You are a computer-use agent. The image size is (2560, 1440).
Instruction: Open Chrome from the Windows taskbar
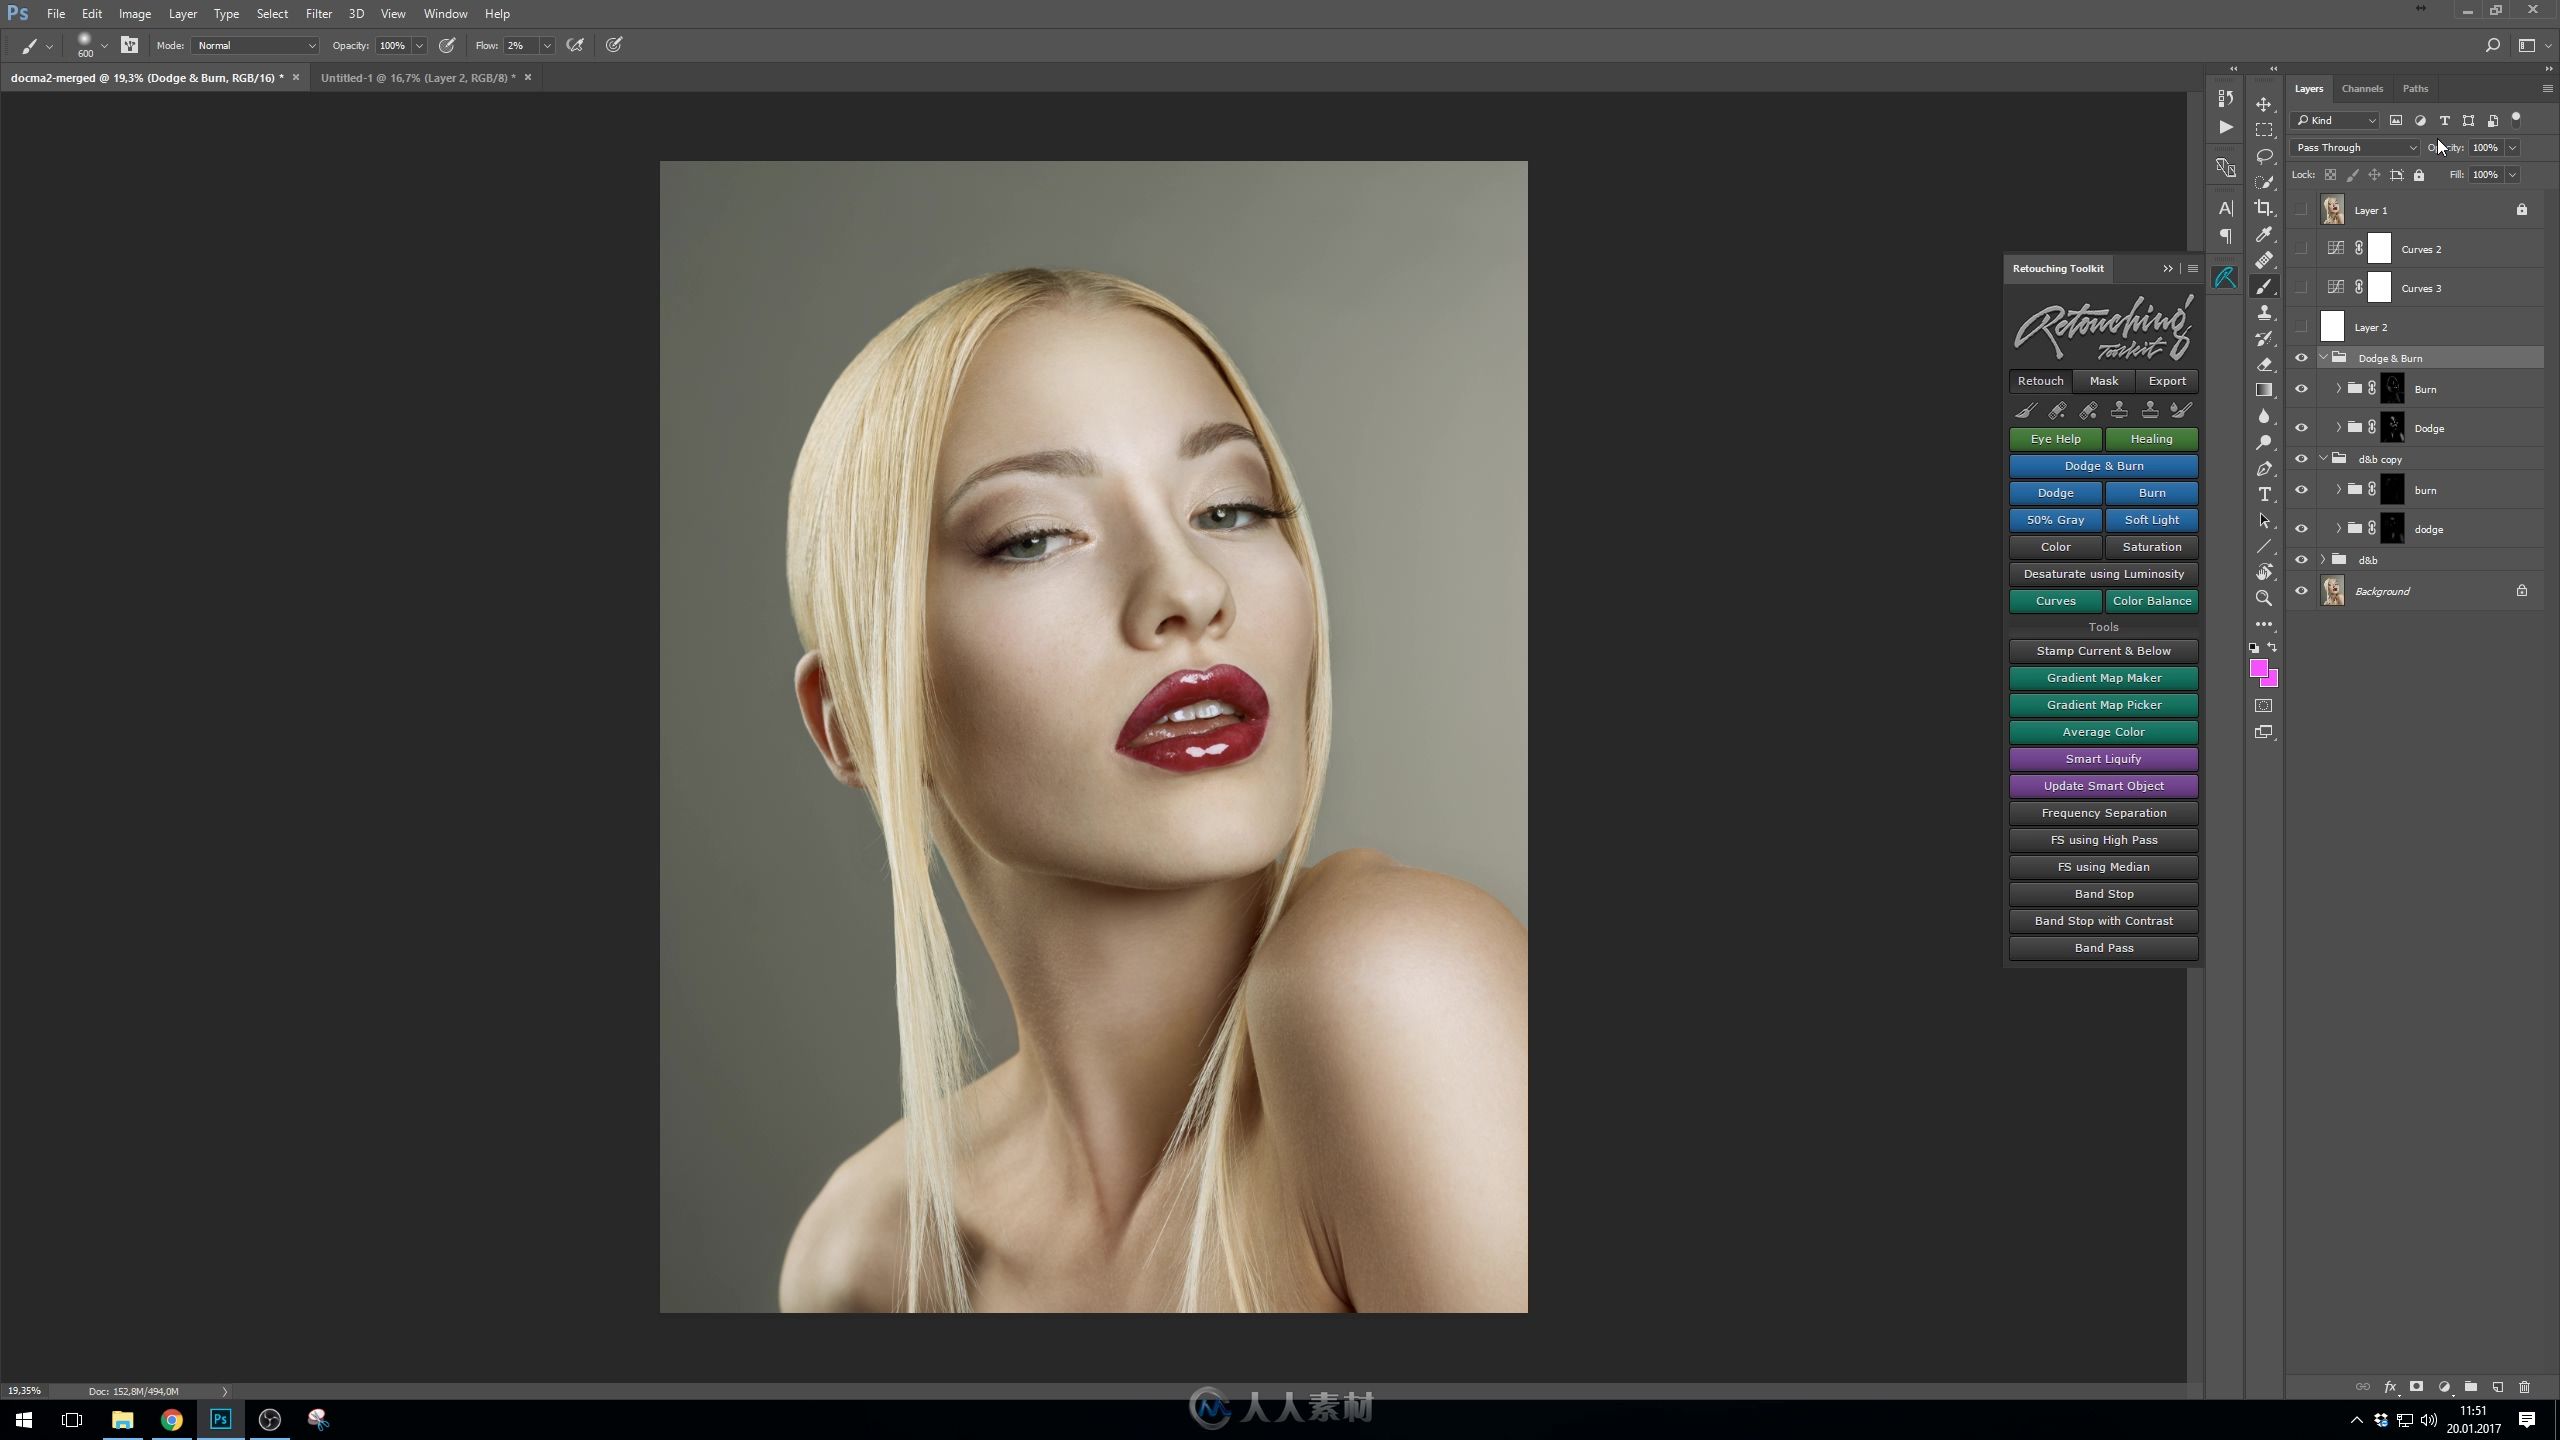pos(171,1419)
